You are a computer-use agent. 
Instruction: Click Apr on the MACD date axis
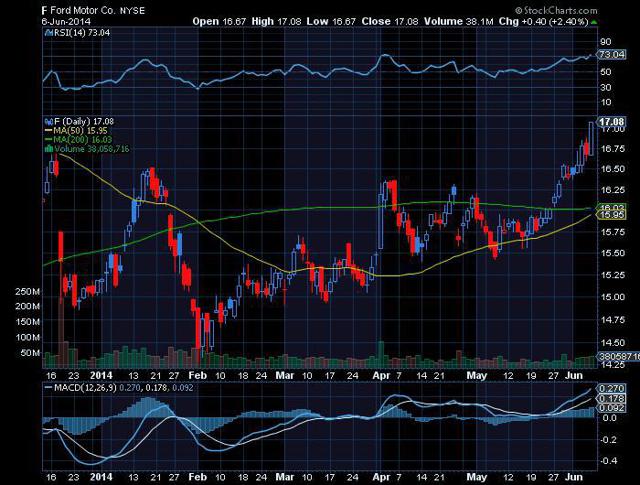coord(381,477)
